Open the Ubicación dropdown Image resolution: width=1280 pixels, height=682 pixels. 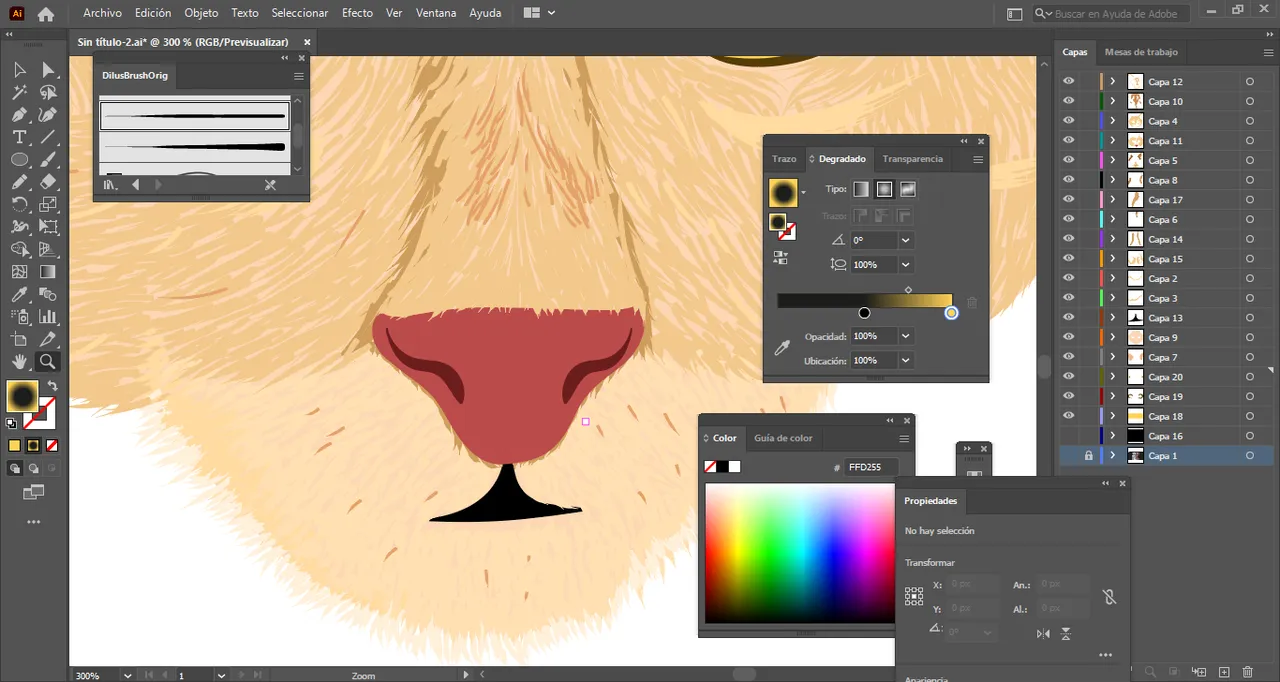tap(905, 361)
